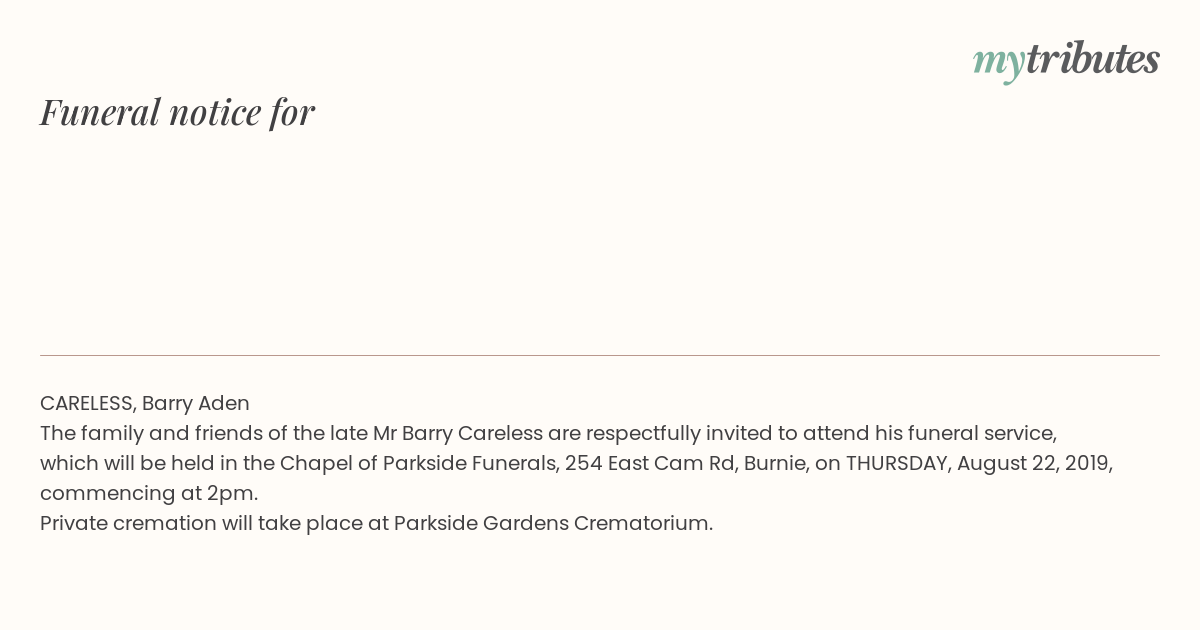Viewport: 1200px width, 630px height.
Task: Click the word "Burnie" in the notice
Action: pyautogui.click(x=772, y=463)
